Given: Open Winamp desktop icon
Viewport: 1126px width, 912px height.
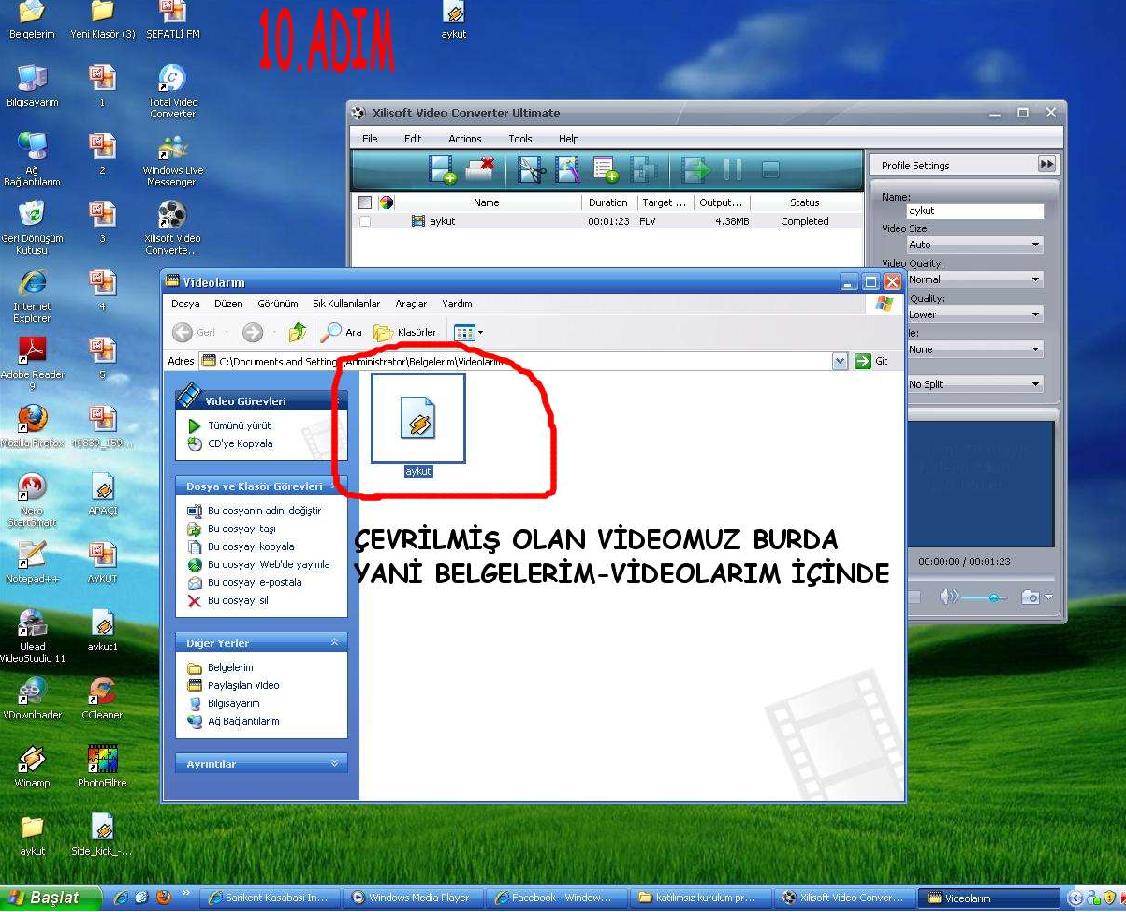Looking at the screenshot, I should coord(32,766).
